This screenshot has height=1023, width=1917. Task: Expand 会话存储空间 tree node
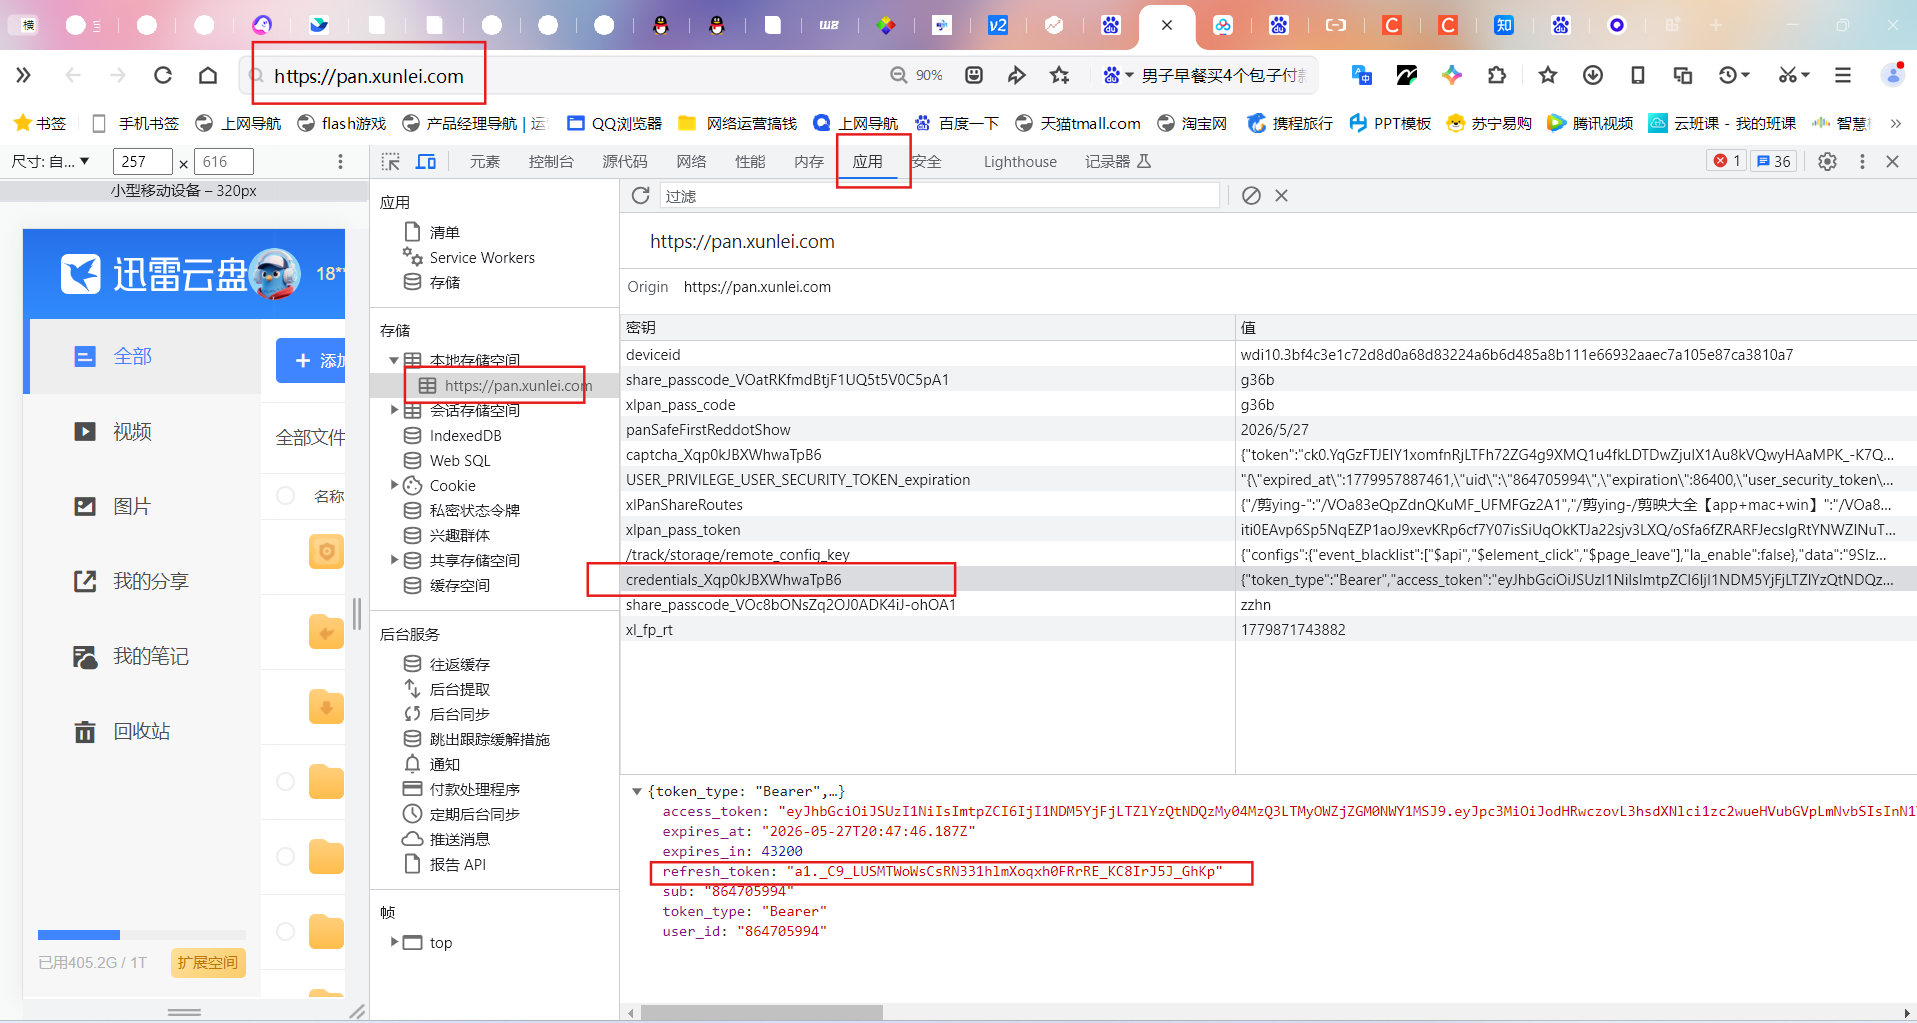point(394,410)
